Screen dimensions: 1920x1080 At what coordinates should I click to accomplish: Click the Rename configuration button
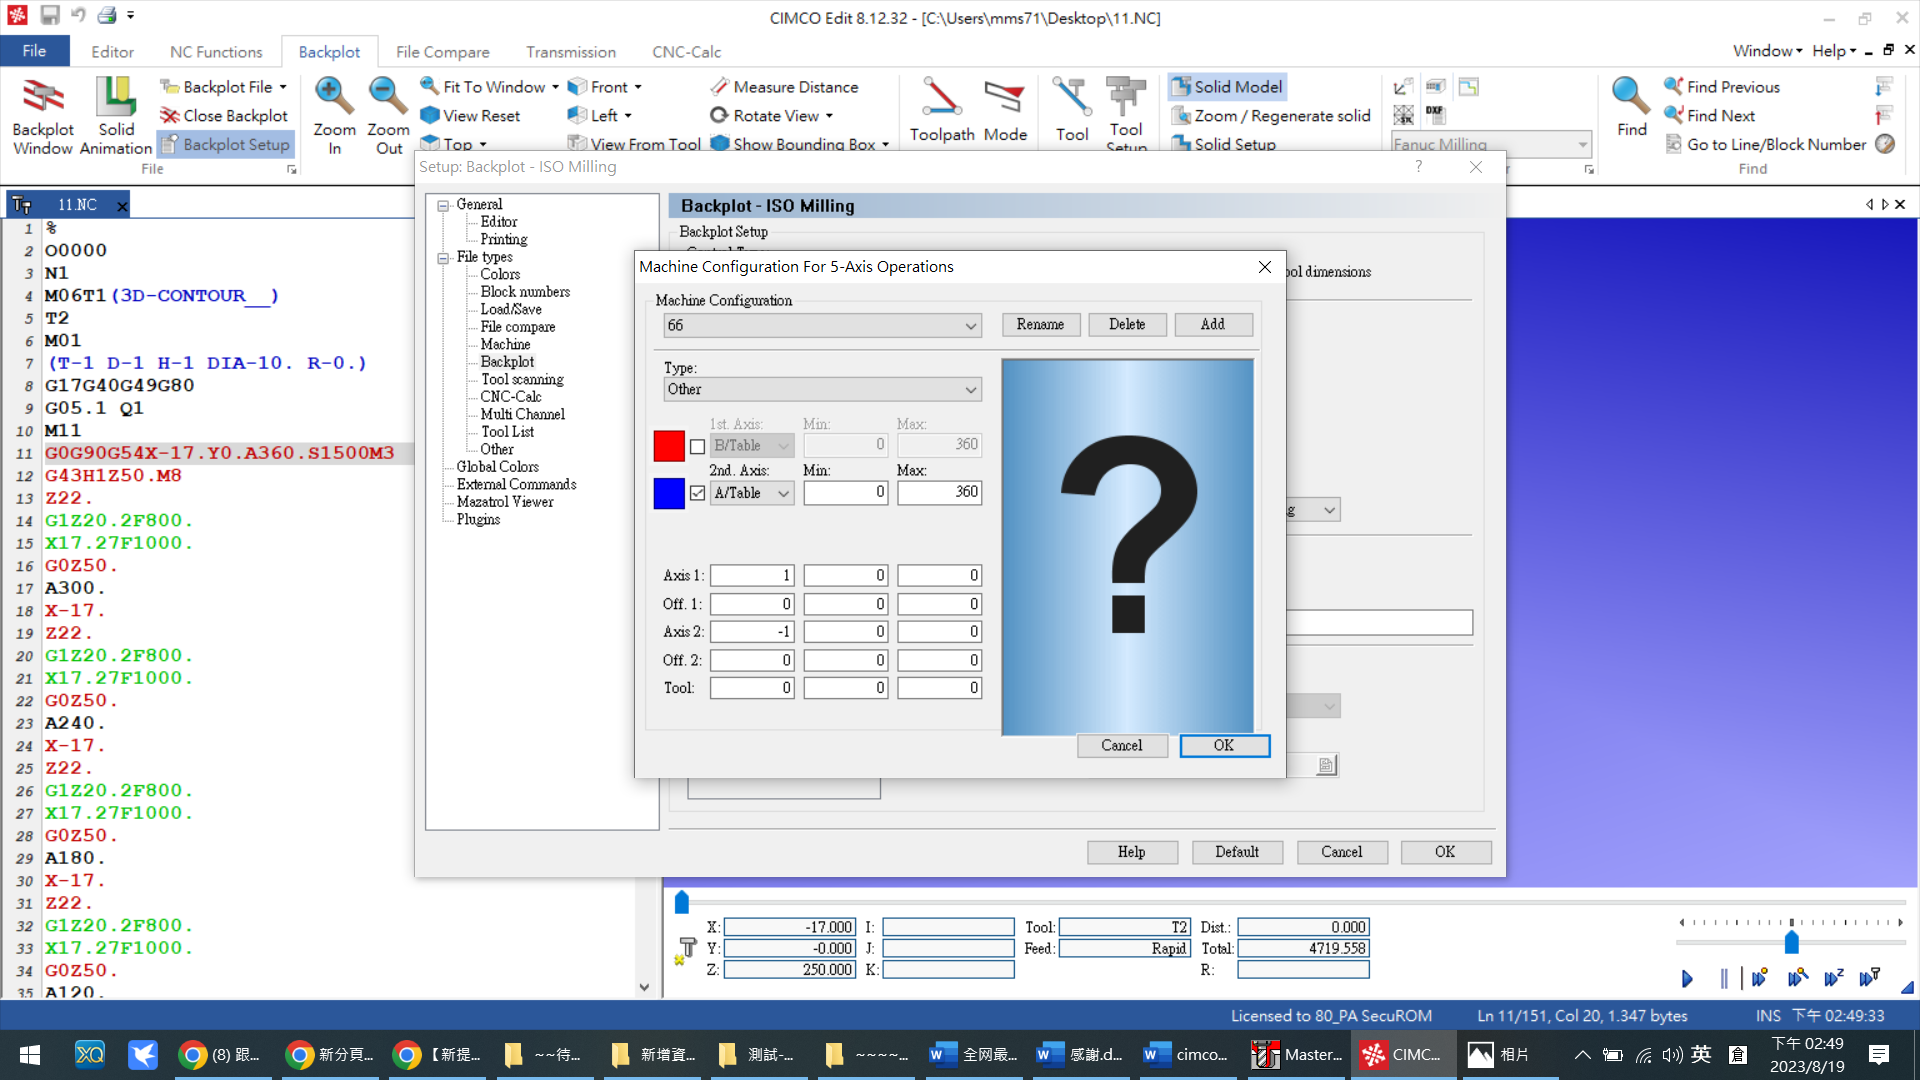point(1040,325)
